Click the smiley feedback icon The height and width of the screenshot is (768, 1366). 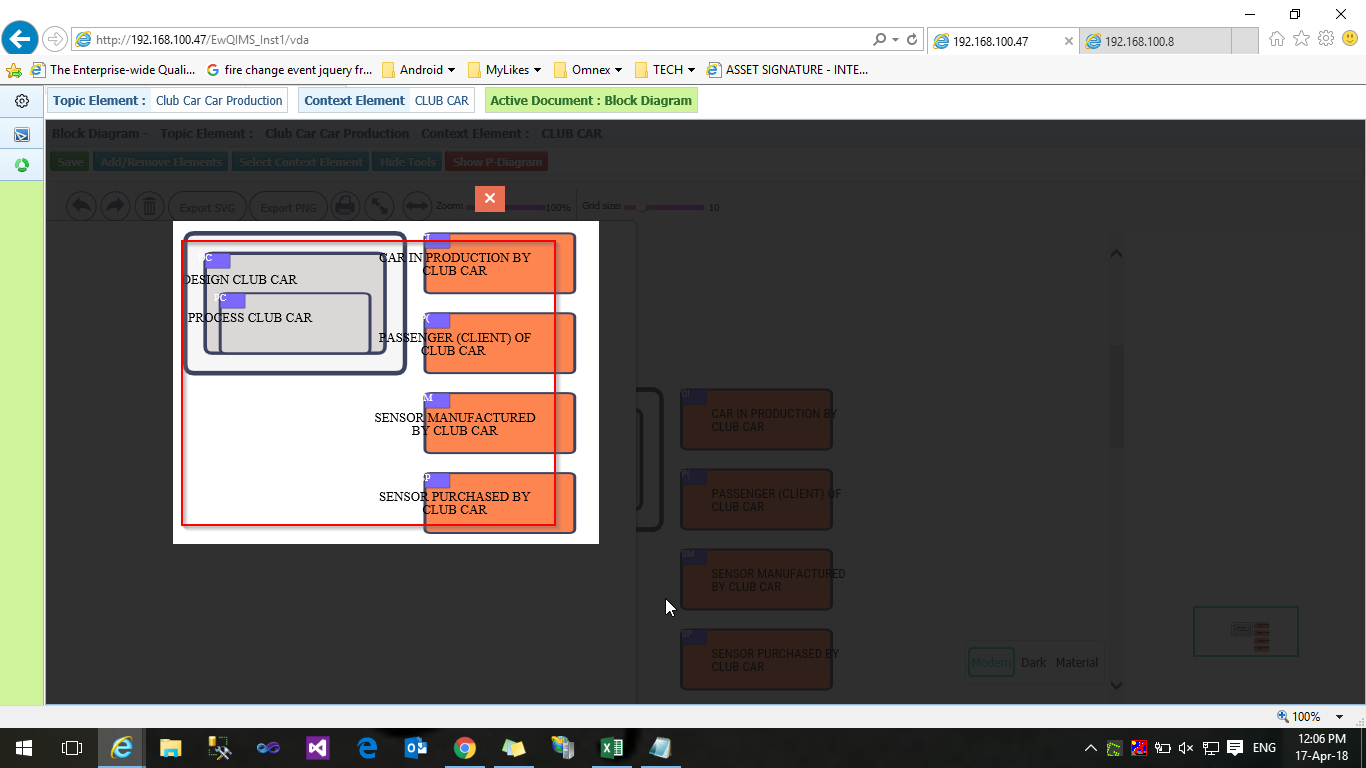coord(1350,39)
